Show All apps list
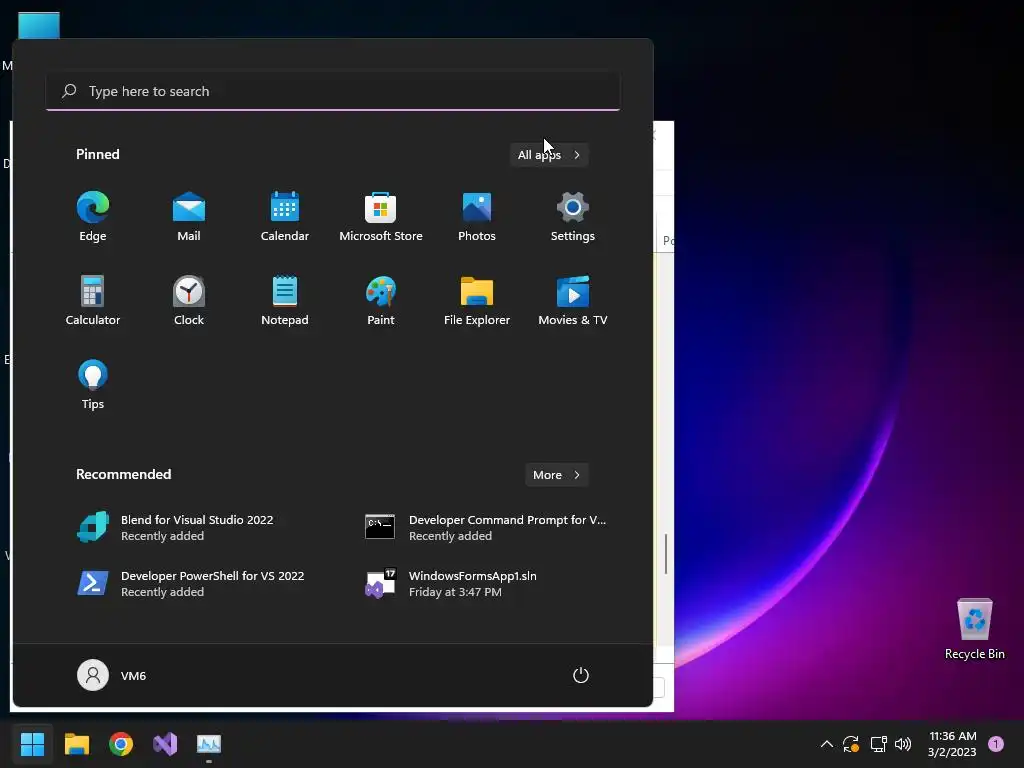Viewport: 1024px width, 768px height. tap(549, 155)
